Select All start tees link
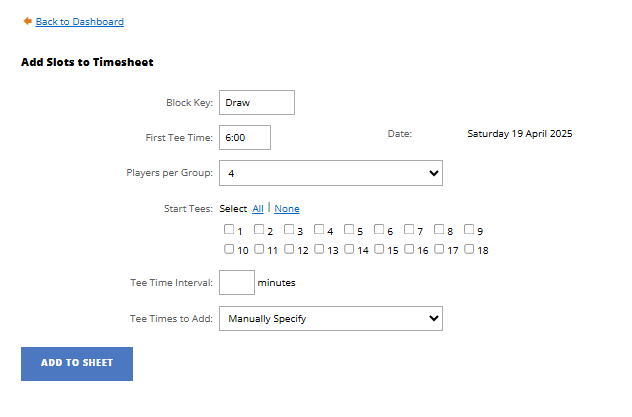Image resolution: width=632 pixels, height=417 pixels. 258,209
